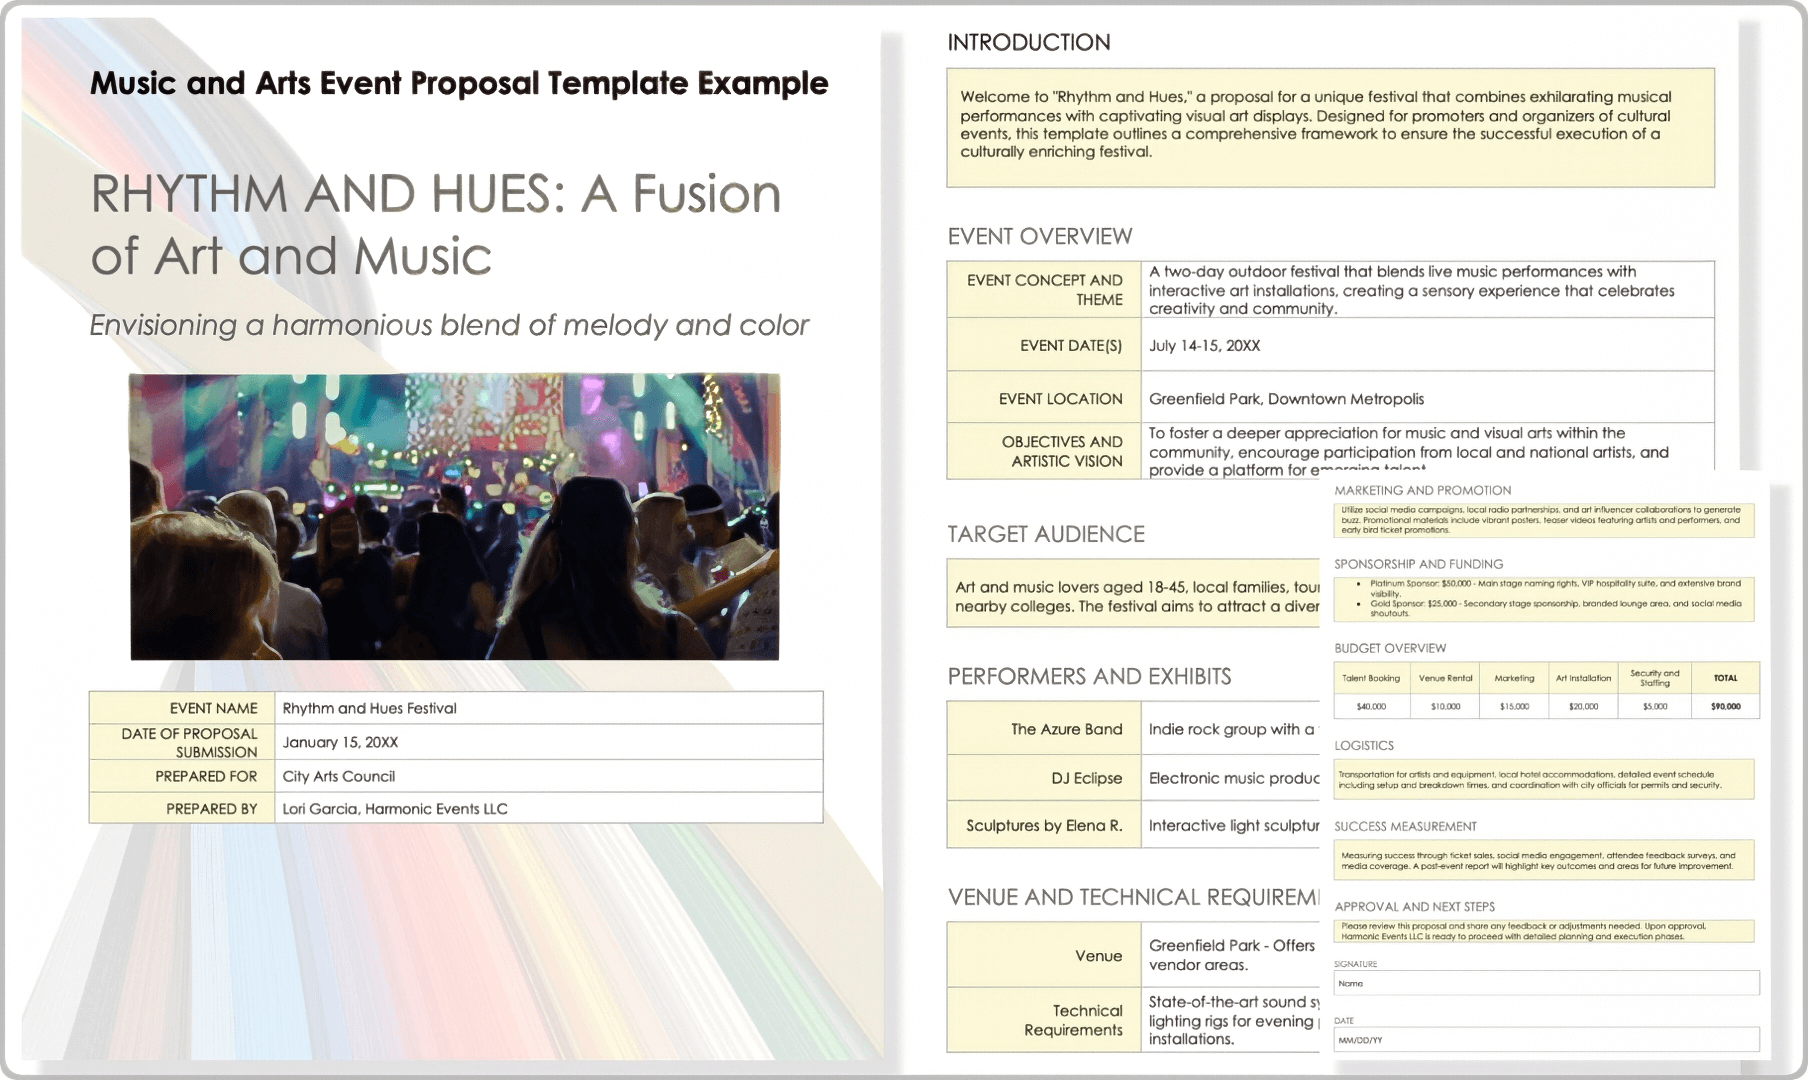Click the "$90,000" total amount
The width and height of the screenshot is (1808, 1080).
tap(1725, 706)
